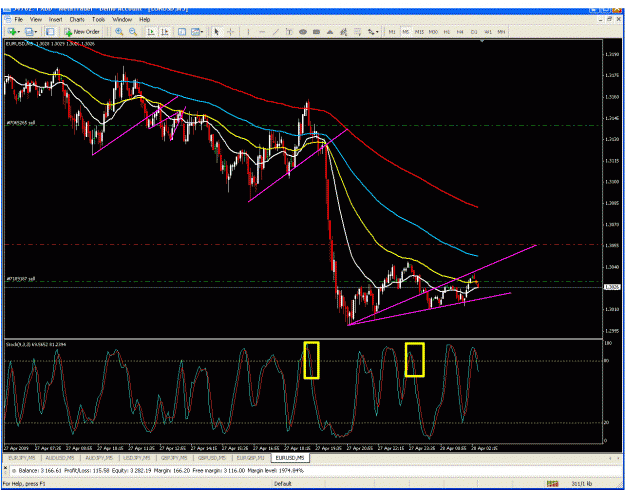Click the 1.3026 current price label
The image size is (625, 490).
(610, 287)
